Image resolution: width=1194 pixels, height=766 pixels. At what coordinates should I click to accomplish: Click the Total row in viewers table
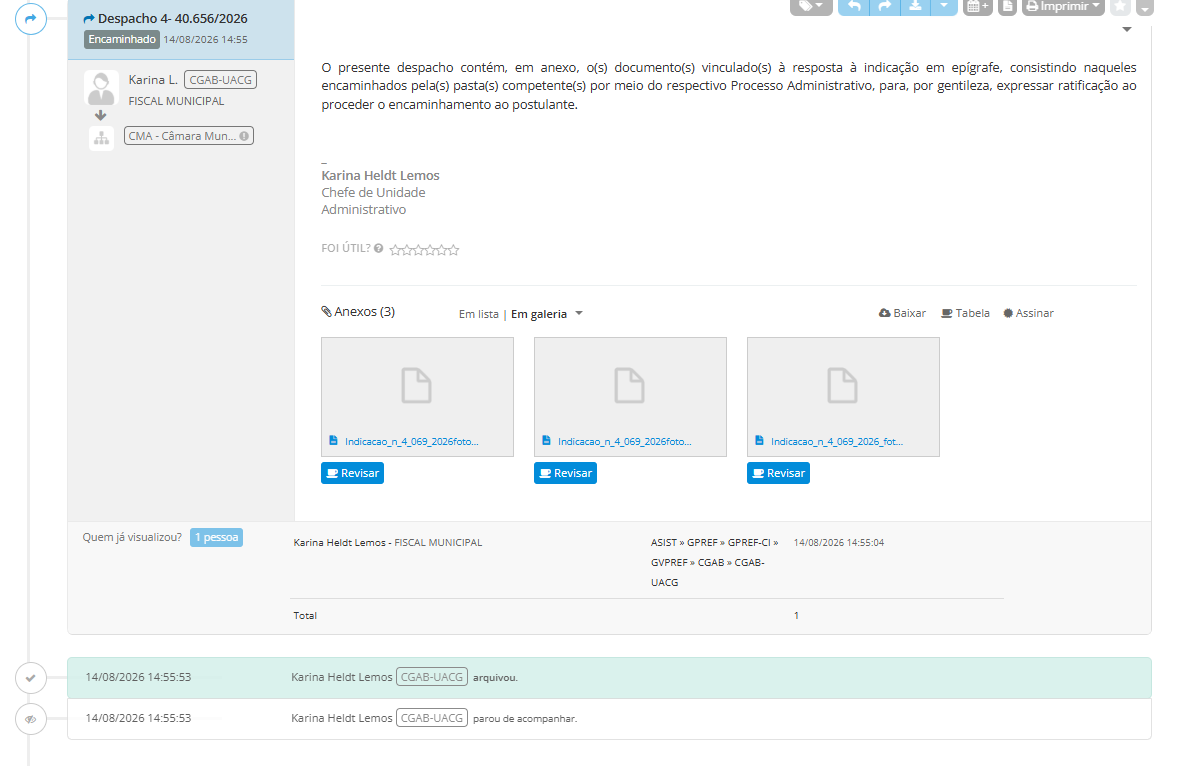click(x=646, y=615)
